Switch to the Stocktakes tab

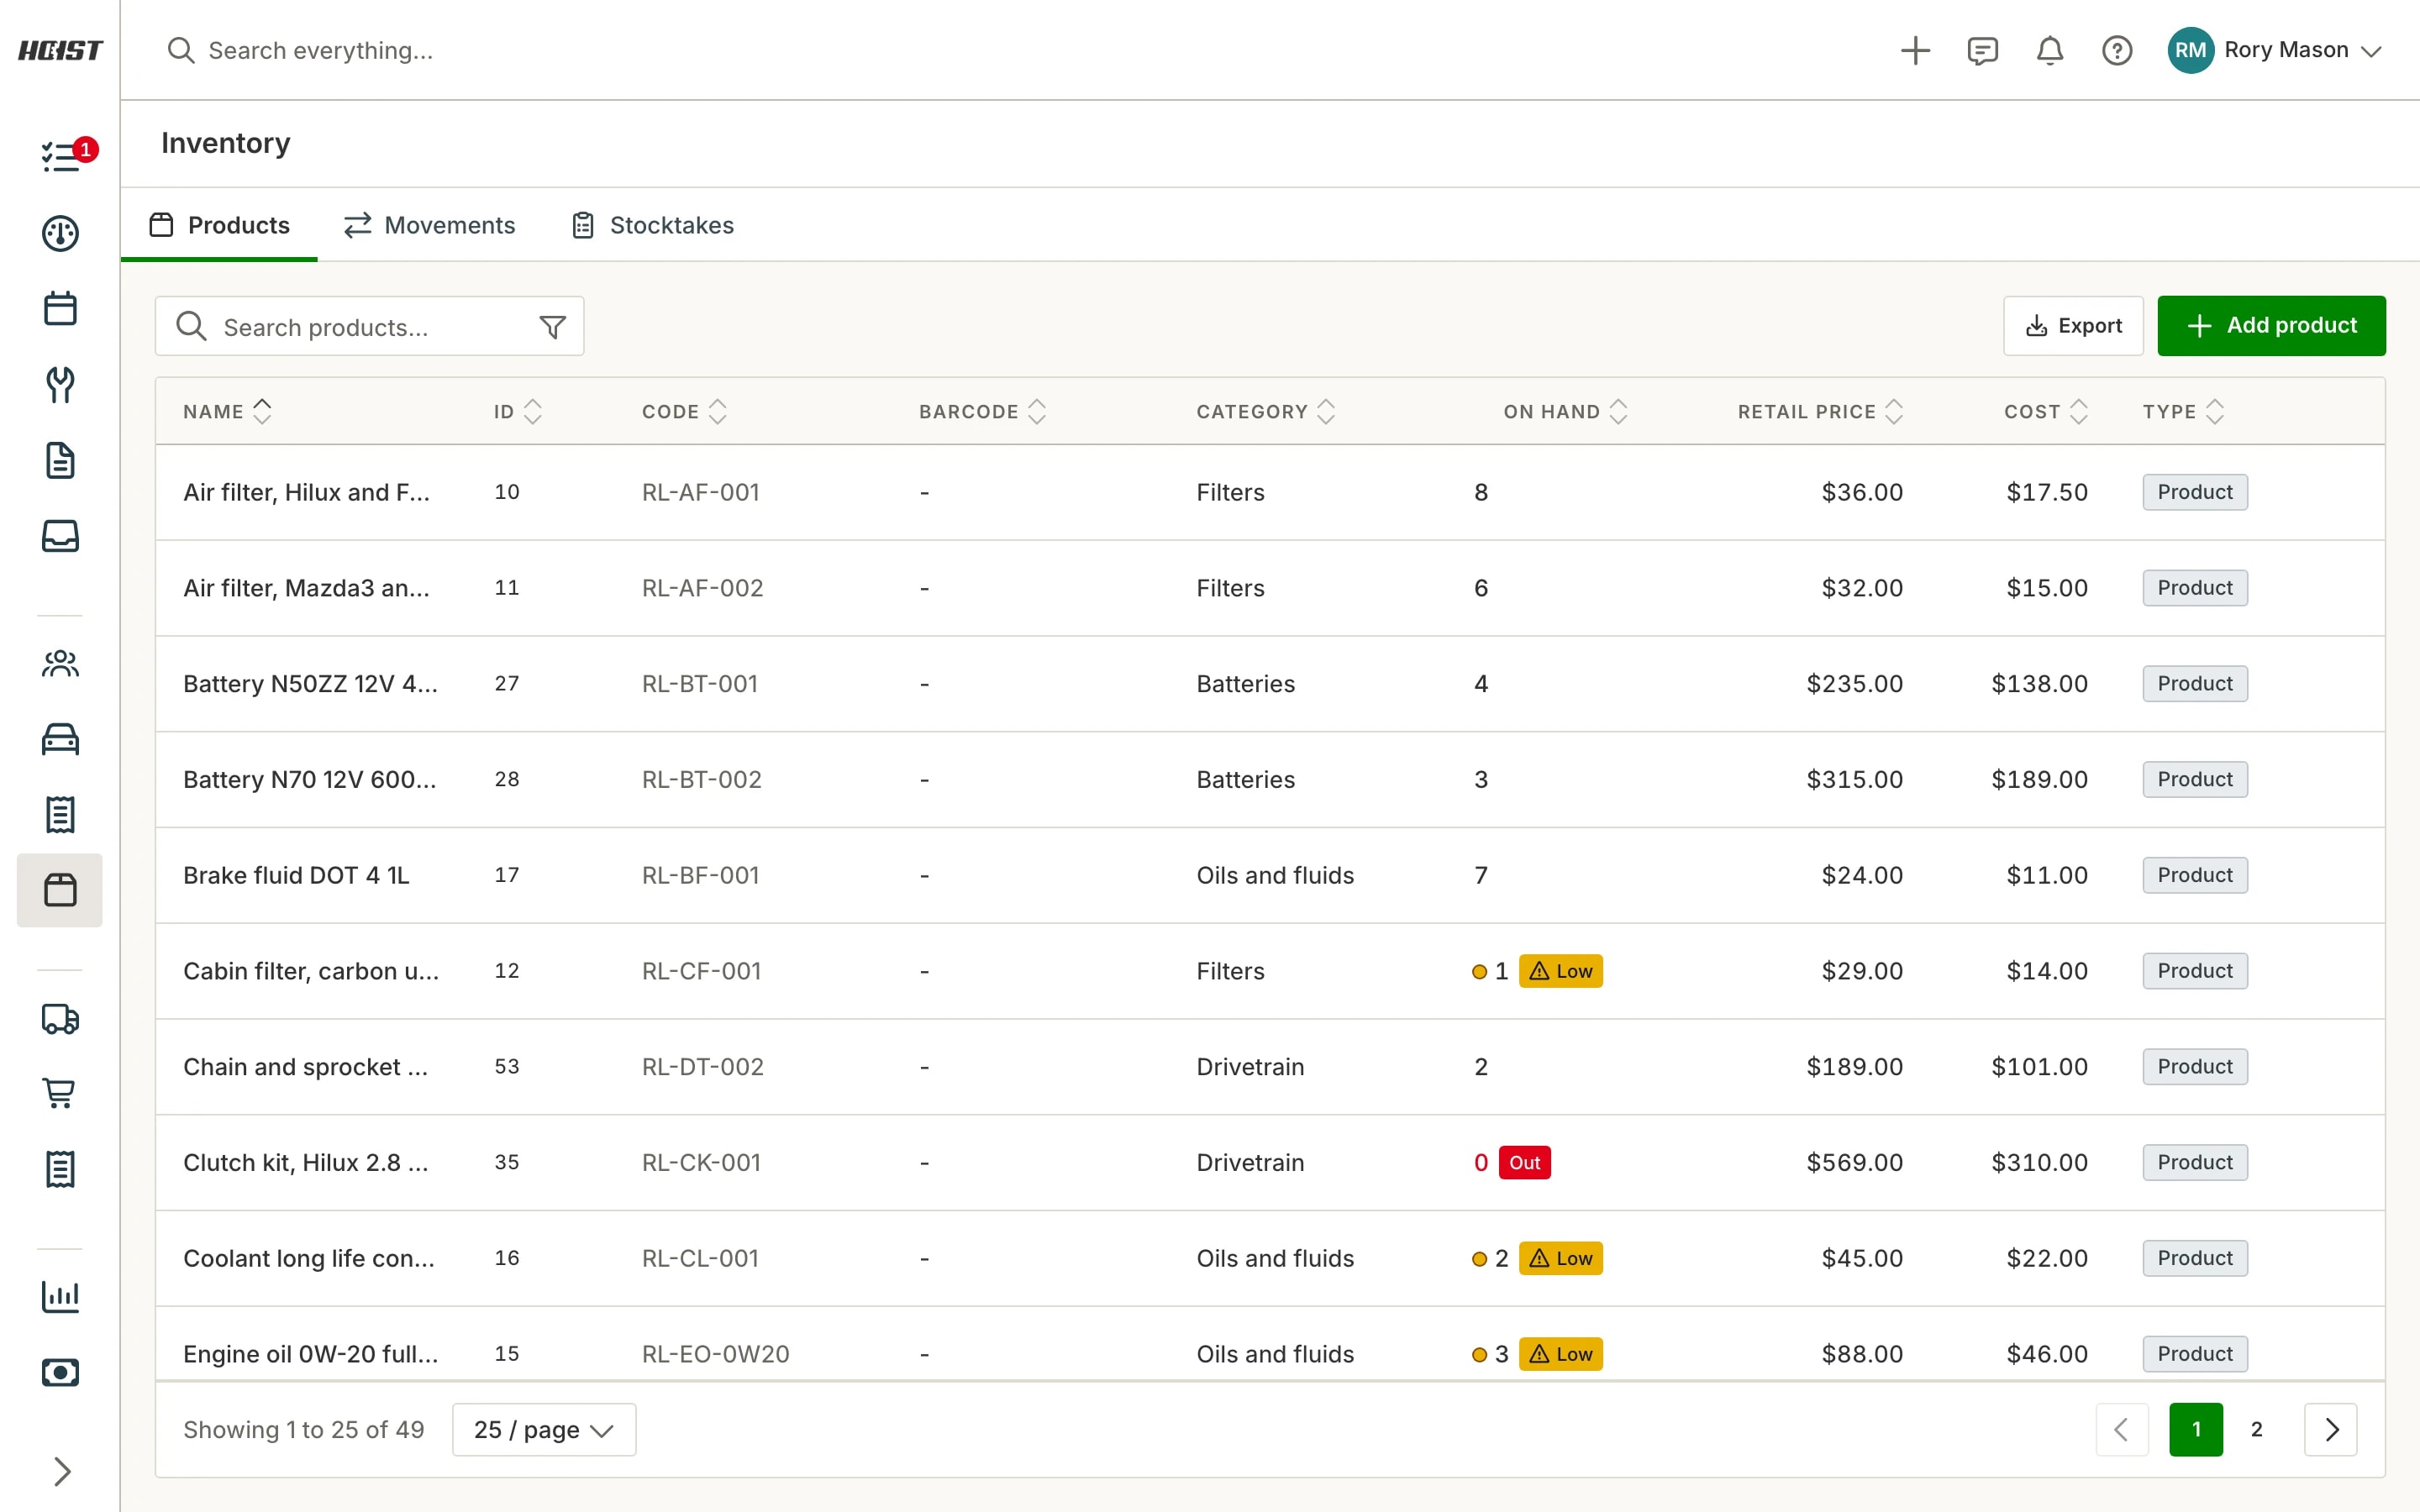pyautogui.click(x=652, y=225)
